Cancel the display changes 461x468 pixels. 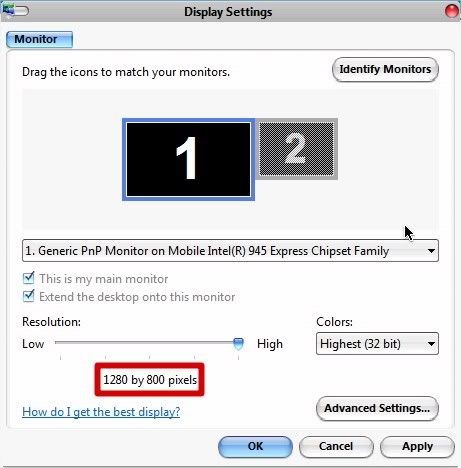(x=336, y=446)
